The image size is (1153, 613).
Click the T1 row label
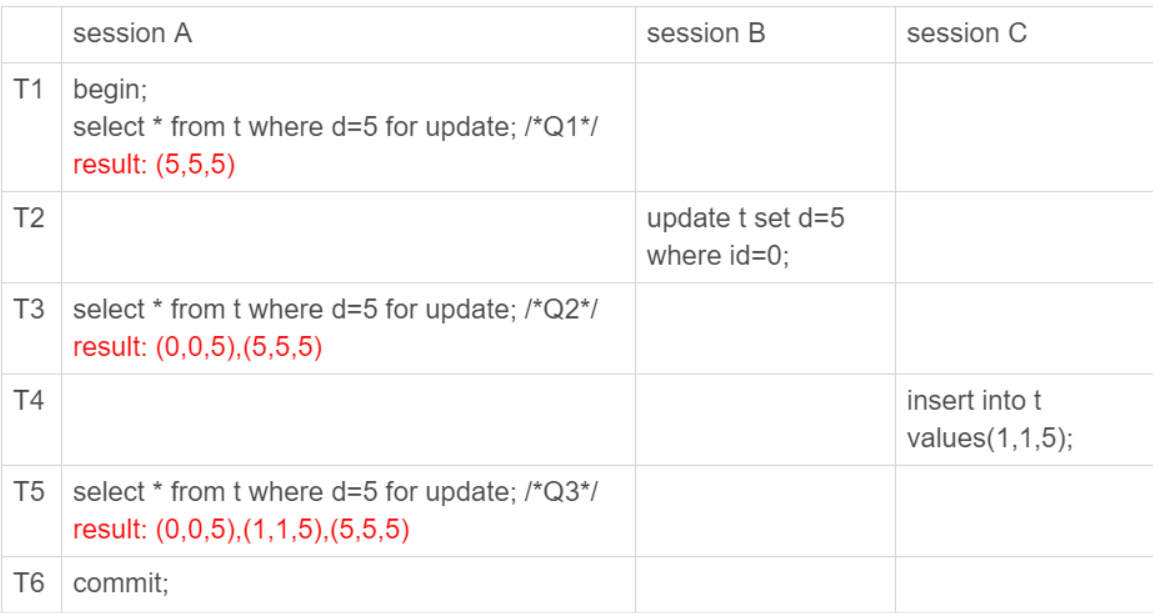click(x=30, y=89)
